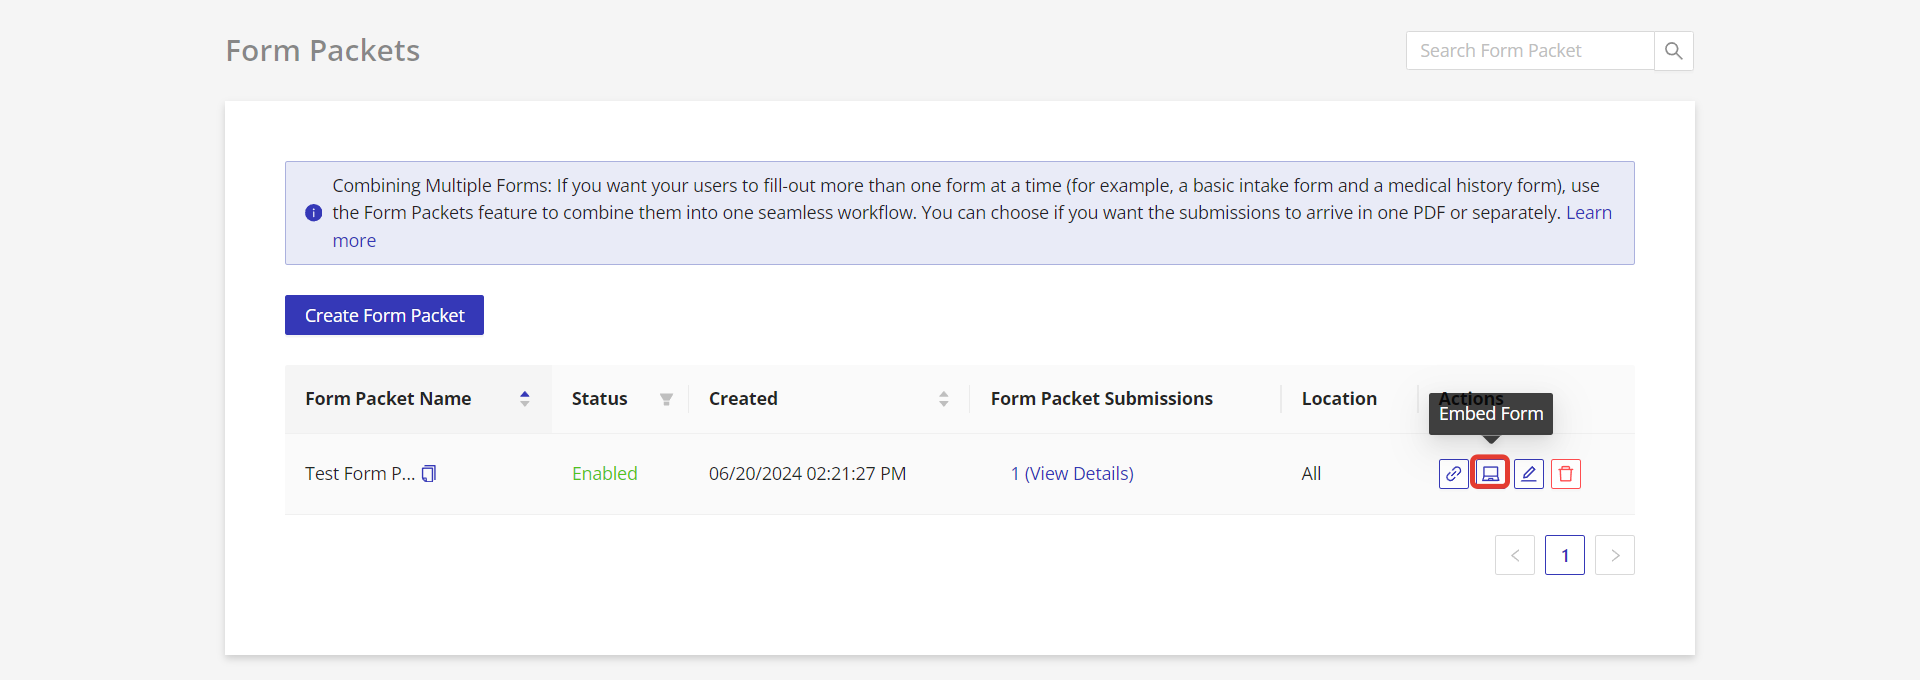This screenshot has height=680, width=1920.
Task: Click Create Form Packet button
Action: (384, 315)
